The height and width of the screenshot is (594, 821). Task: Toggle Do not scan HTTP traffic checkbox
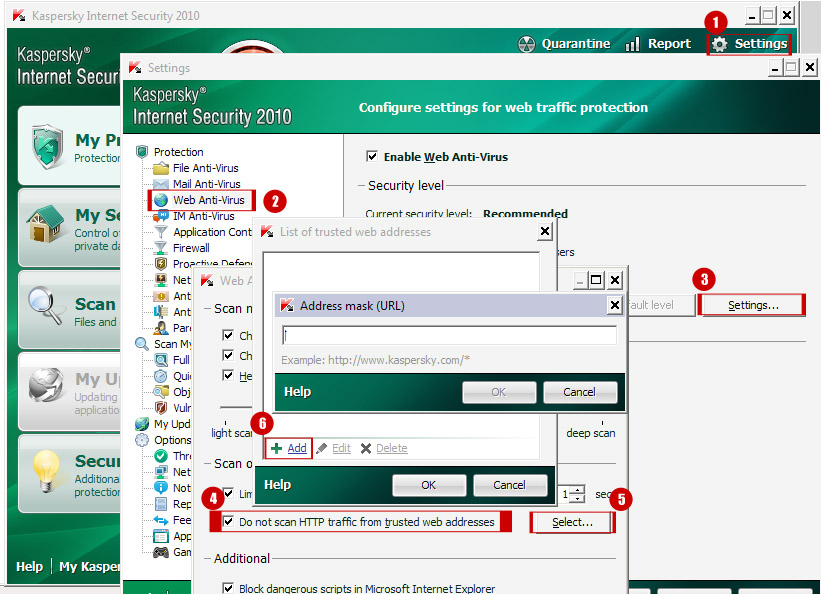coord(228,522)
